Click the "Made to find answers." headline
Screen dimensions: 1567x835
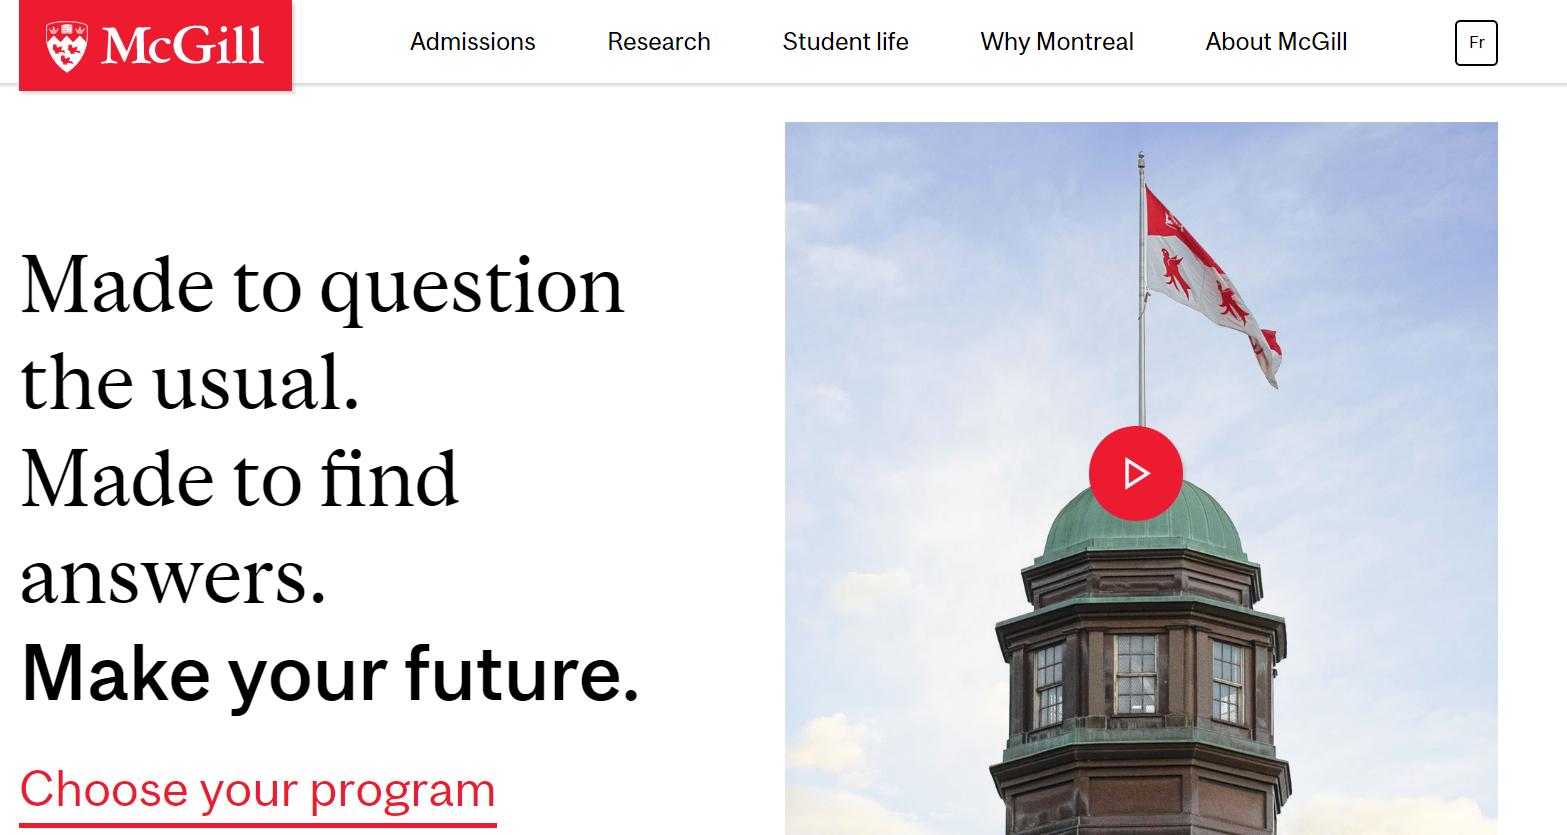pyautogui.click(x=240, y=527)
